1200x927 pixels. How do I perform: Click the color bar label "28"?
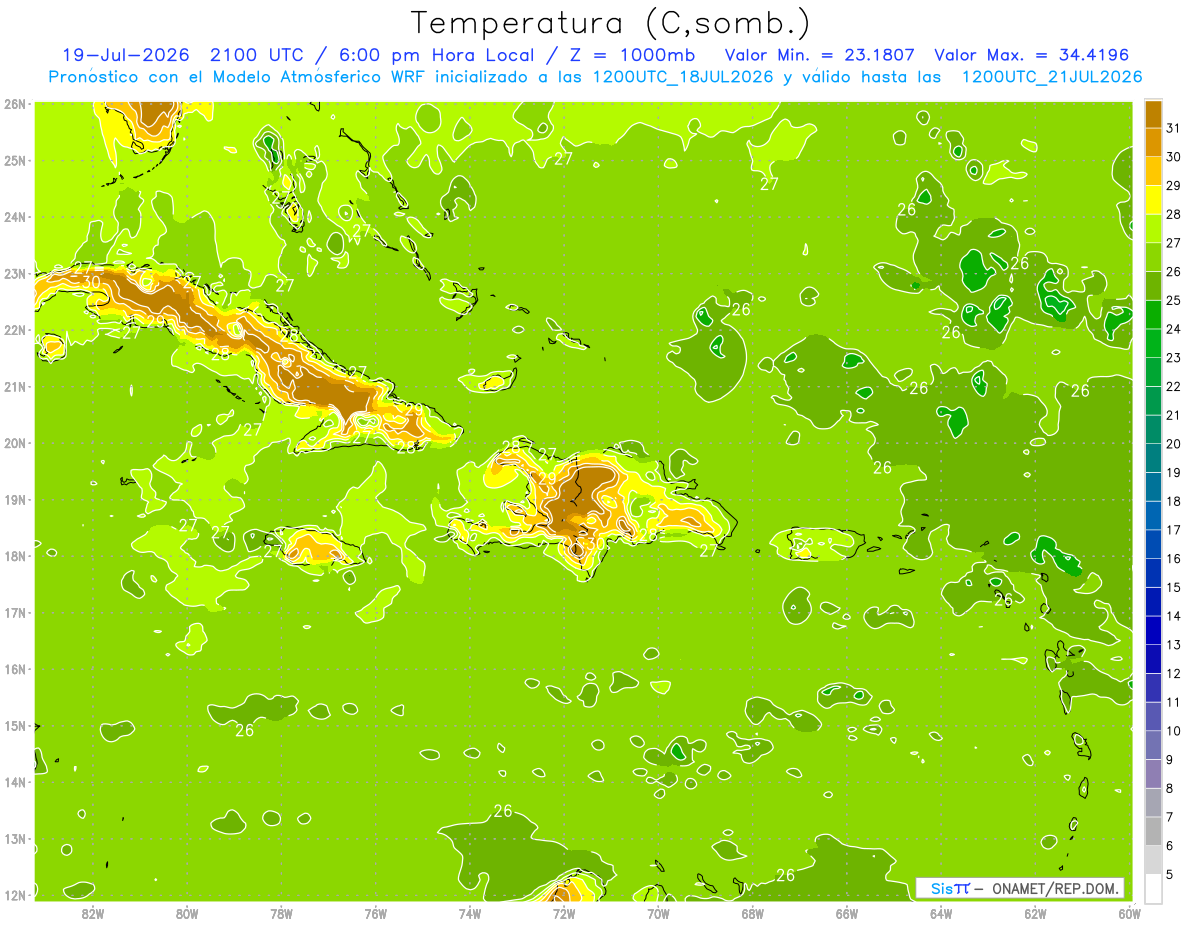[x=1174, y=214]
